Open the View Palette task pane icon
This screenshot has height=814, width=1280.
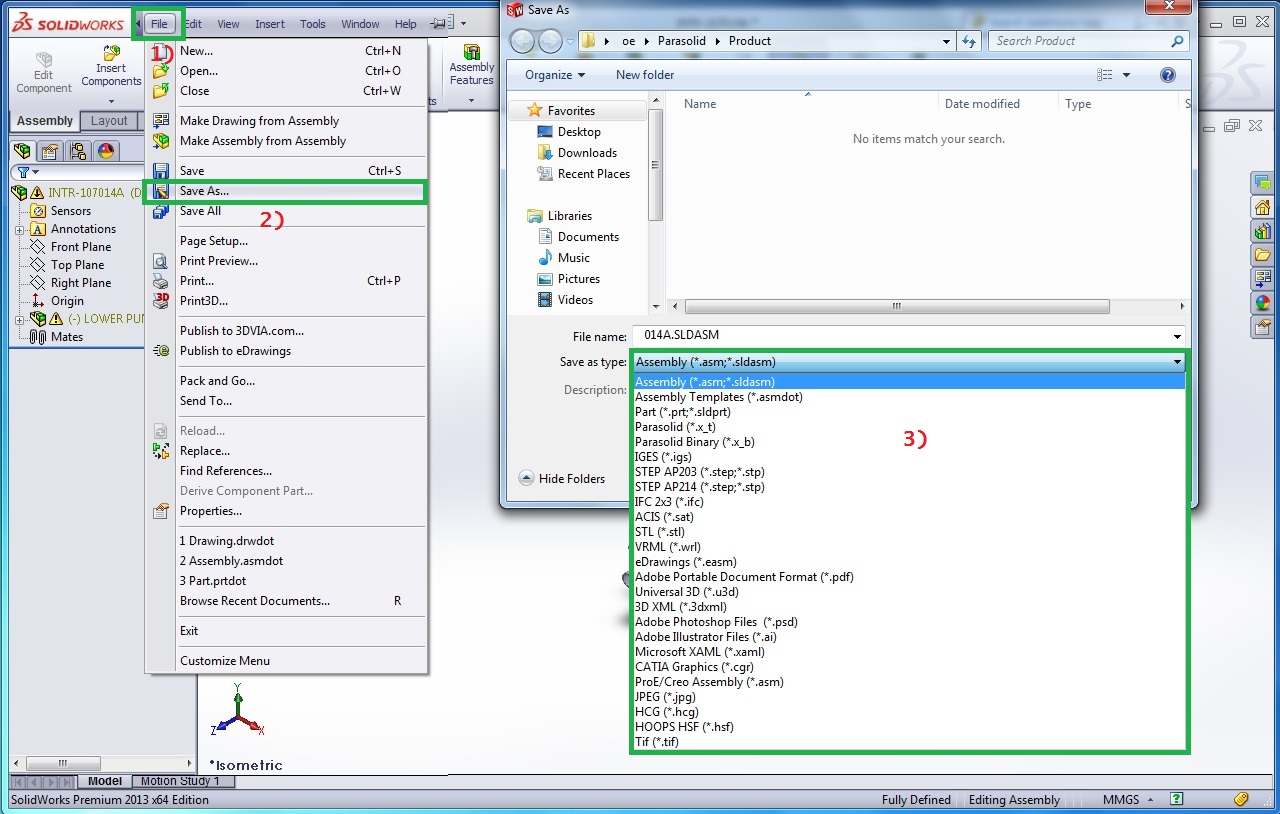pyautogui.click(x=1263, y=279)
